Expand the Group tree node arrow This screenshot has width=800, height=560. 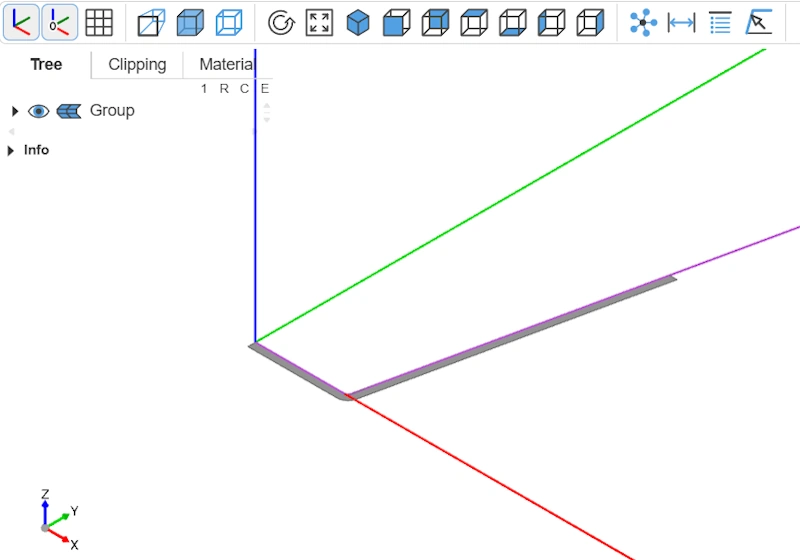[14, 111]
